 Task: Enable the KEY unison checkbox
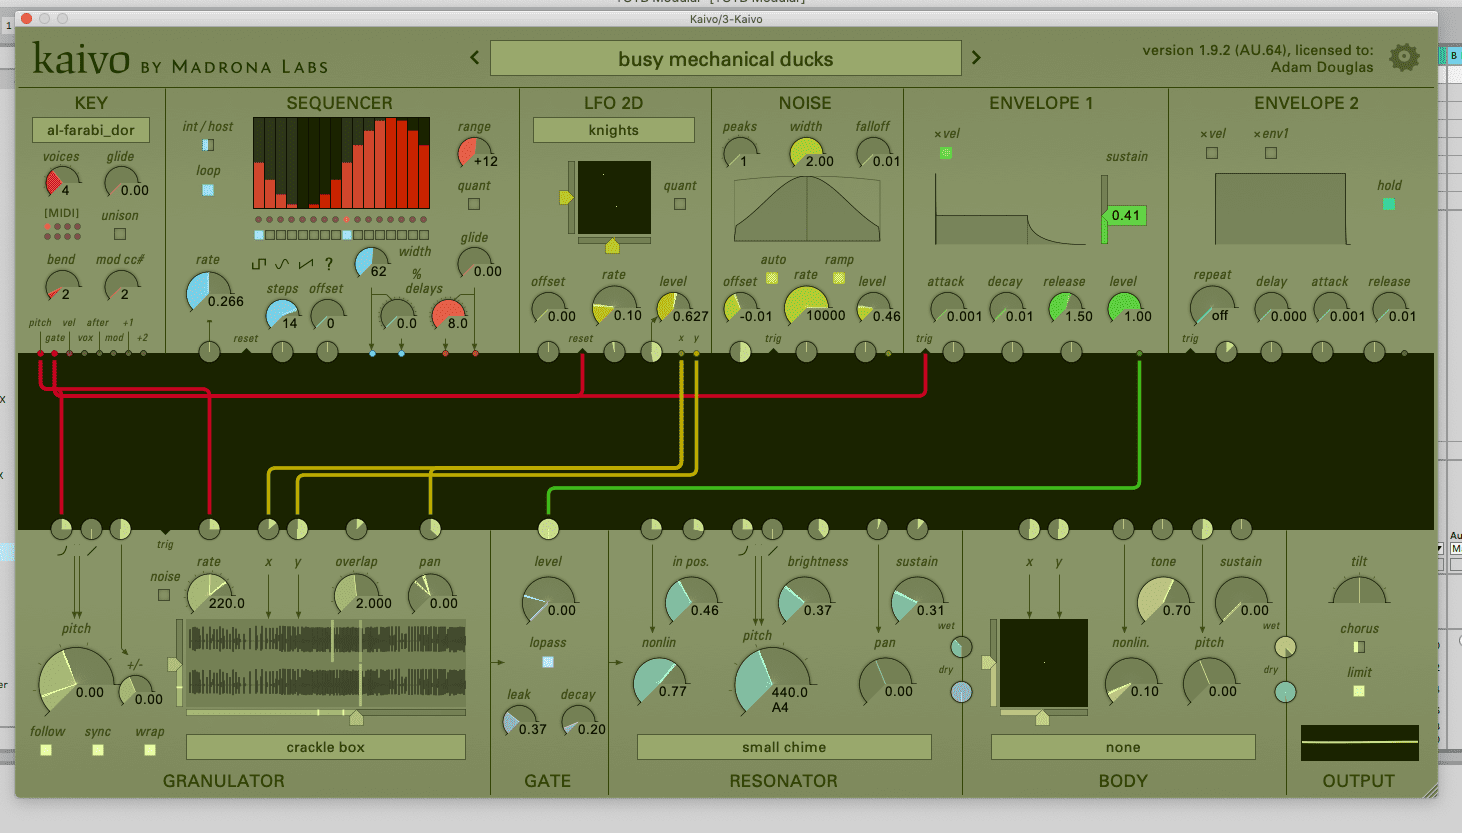[120, 234]
